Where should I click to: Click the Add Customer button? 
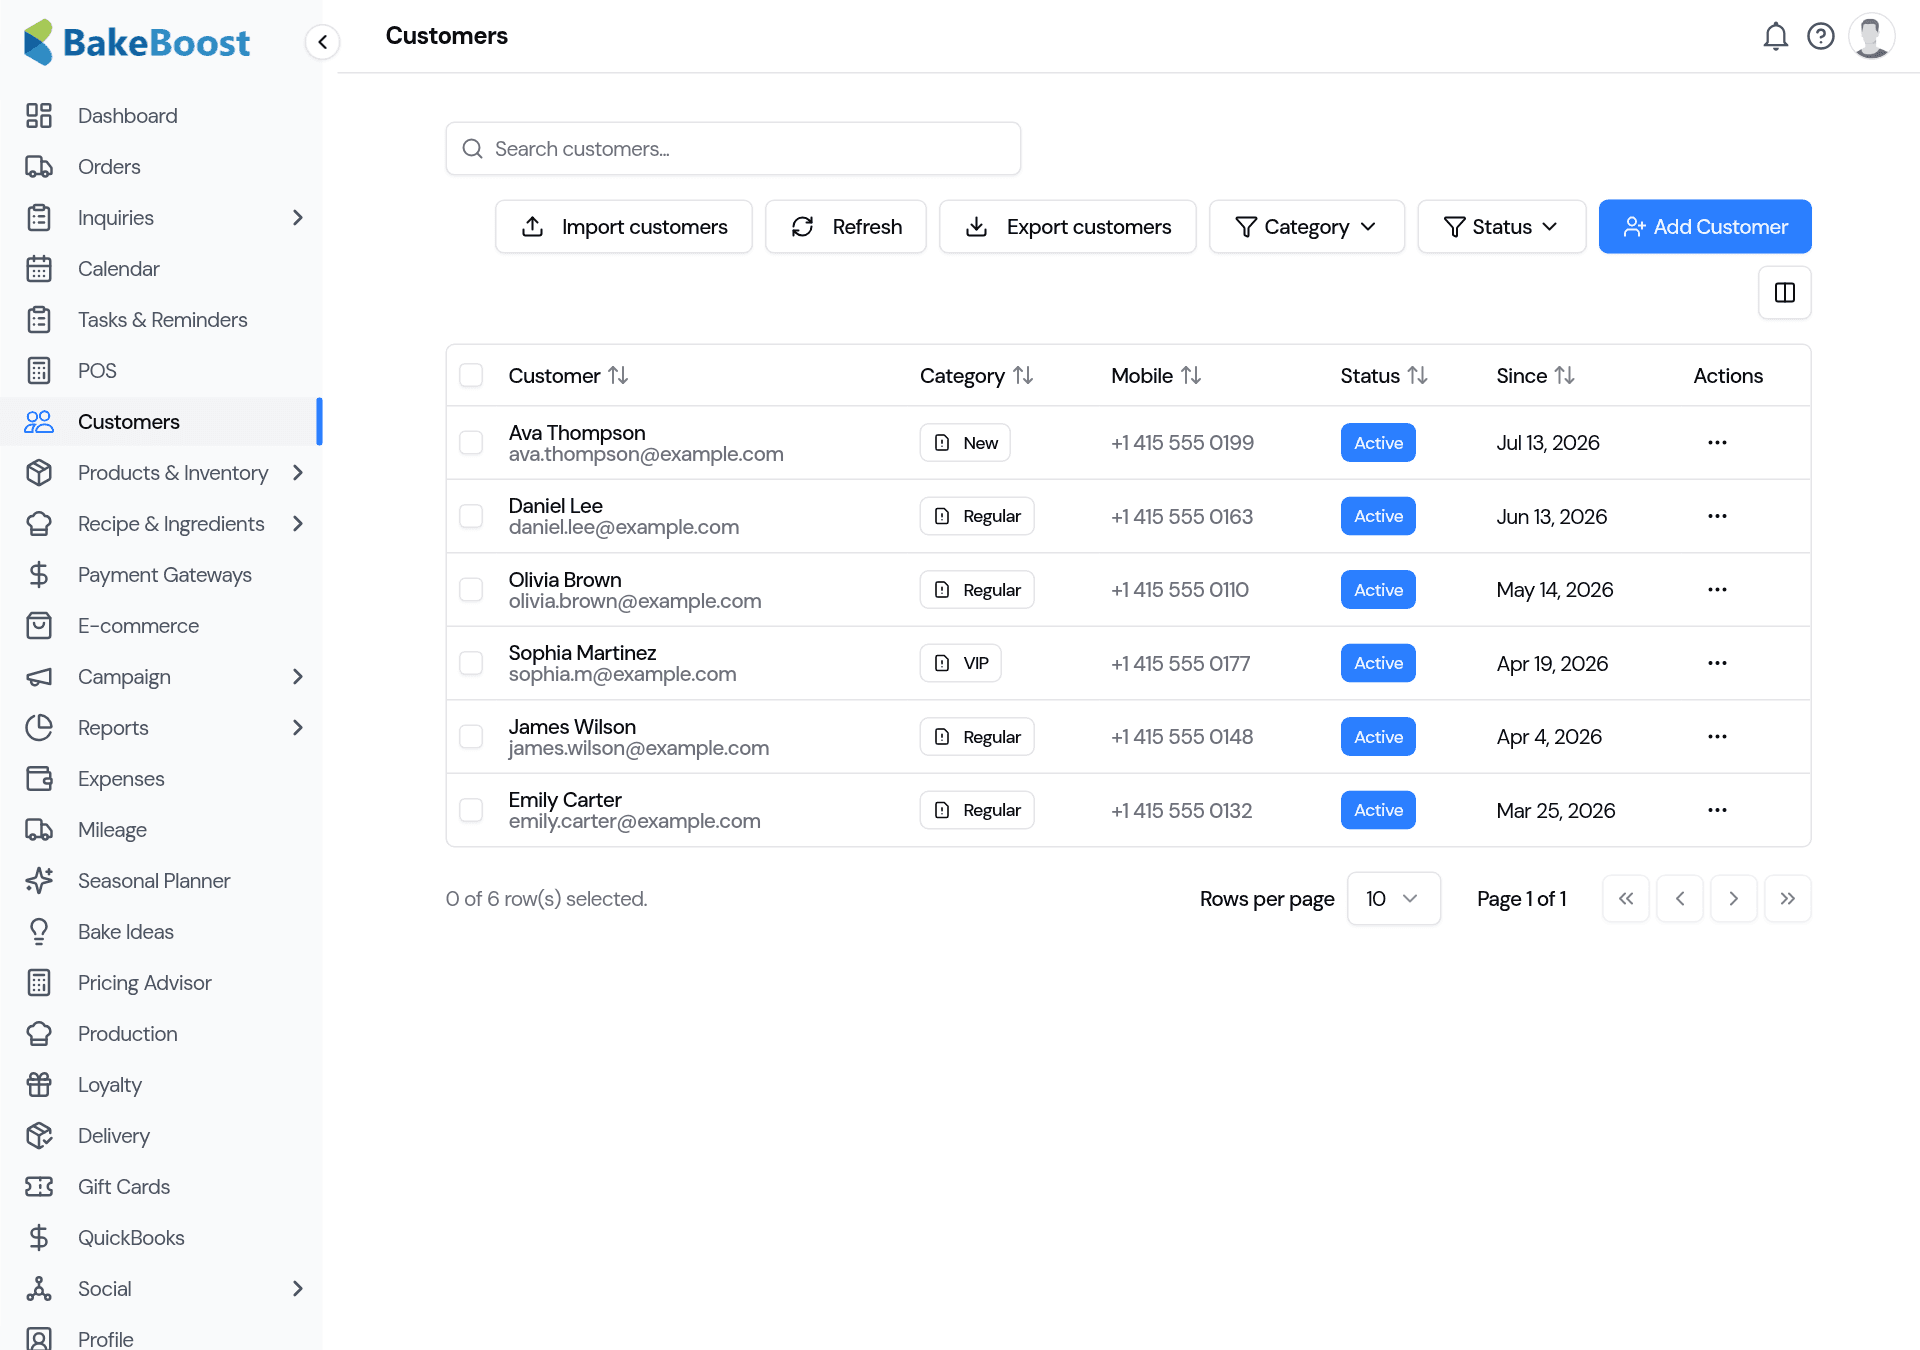pos(1705,227)
